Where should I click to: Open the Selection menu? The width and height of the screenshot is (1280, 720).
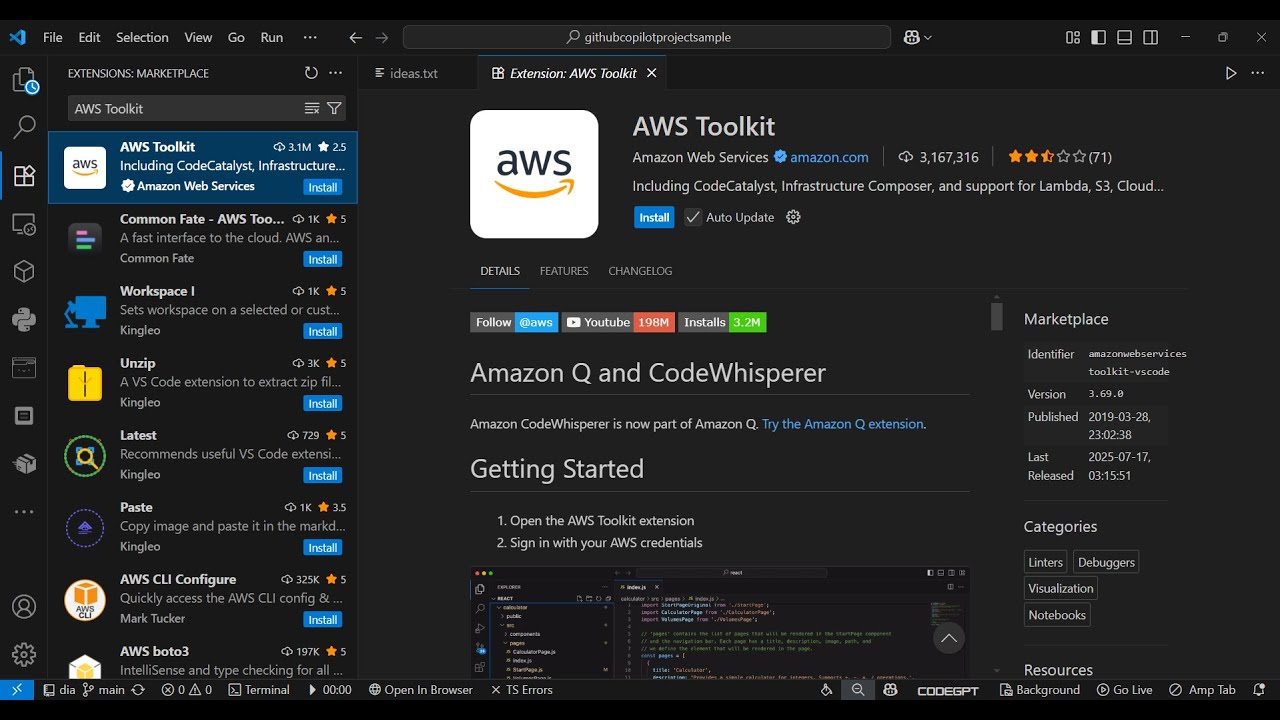pyautogui.click(x=142, y=37)
